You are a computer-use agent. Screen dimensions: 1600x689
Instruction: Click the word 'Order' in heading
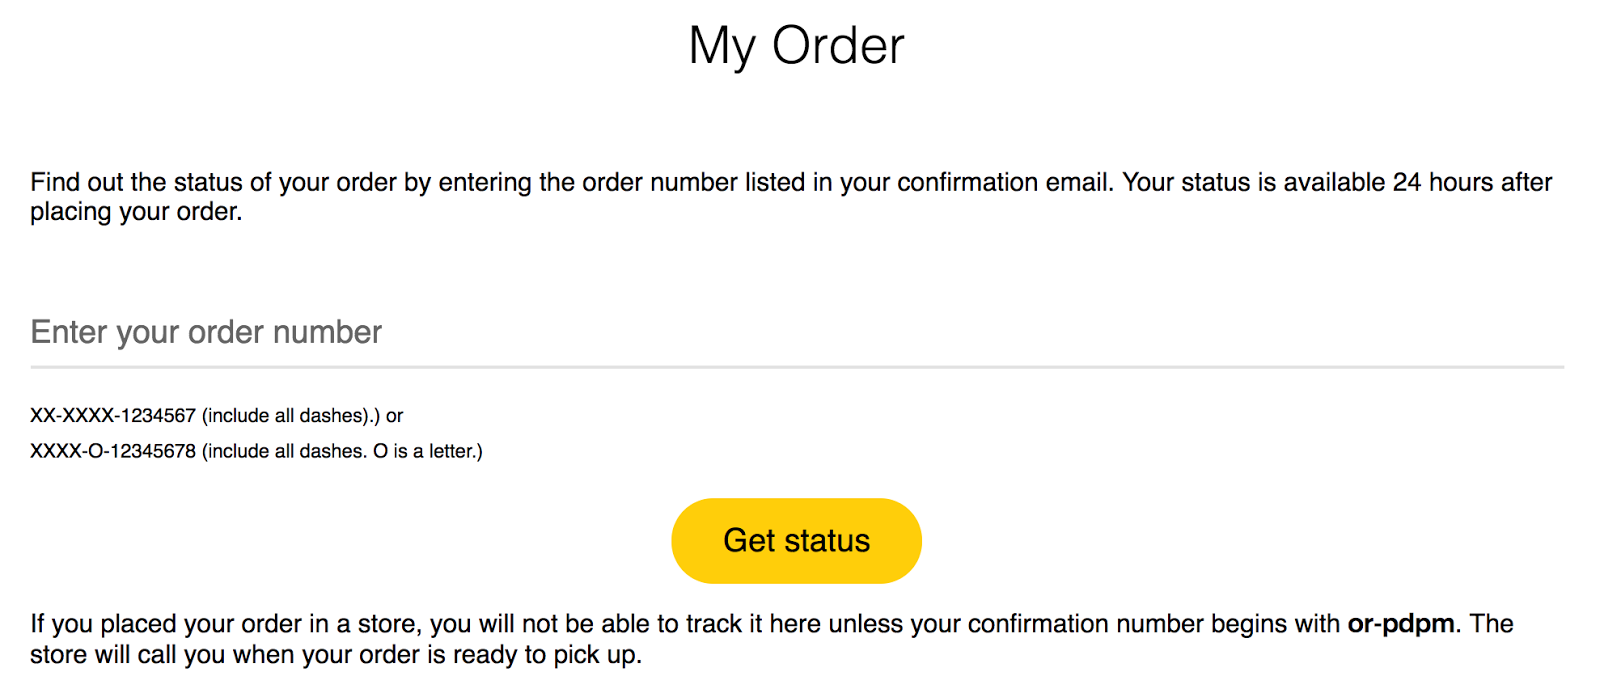tap(838, 46)
